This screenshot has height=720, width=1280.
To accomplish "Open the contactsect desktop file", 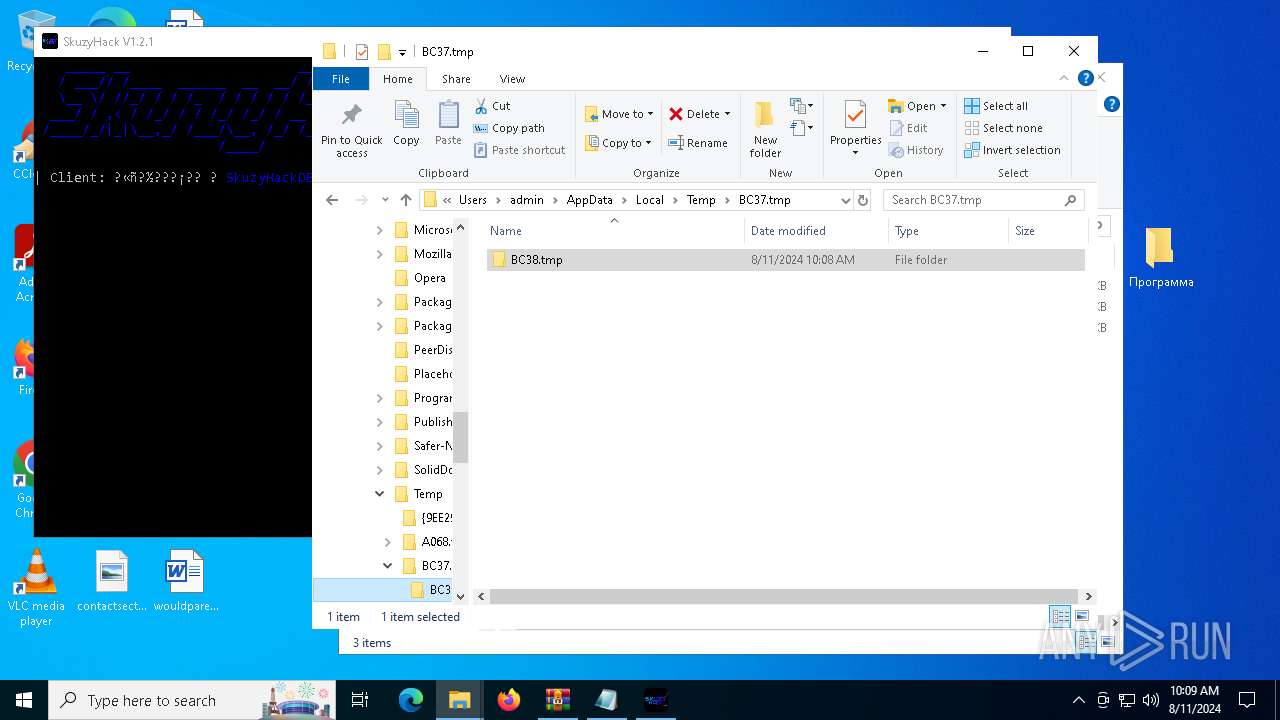I will (112, 581).
